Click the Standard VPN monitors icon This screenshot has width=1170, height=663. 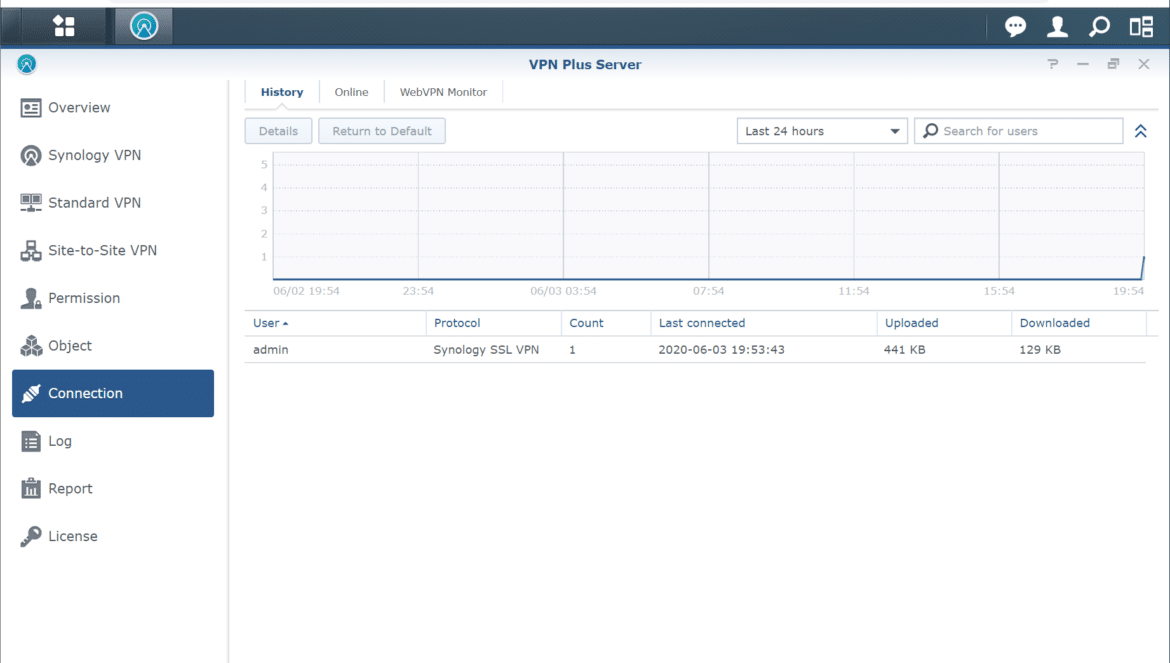[x=31, y=203]
